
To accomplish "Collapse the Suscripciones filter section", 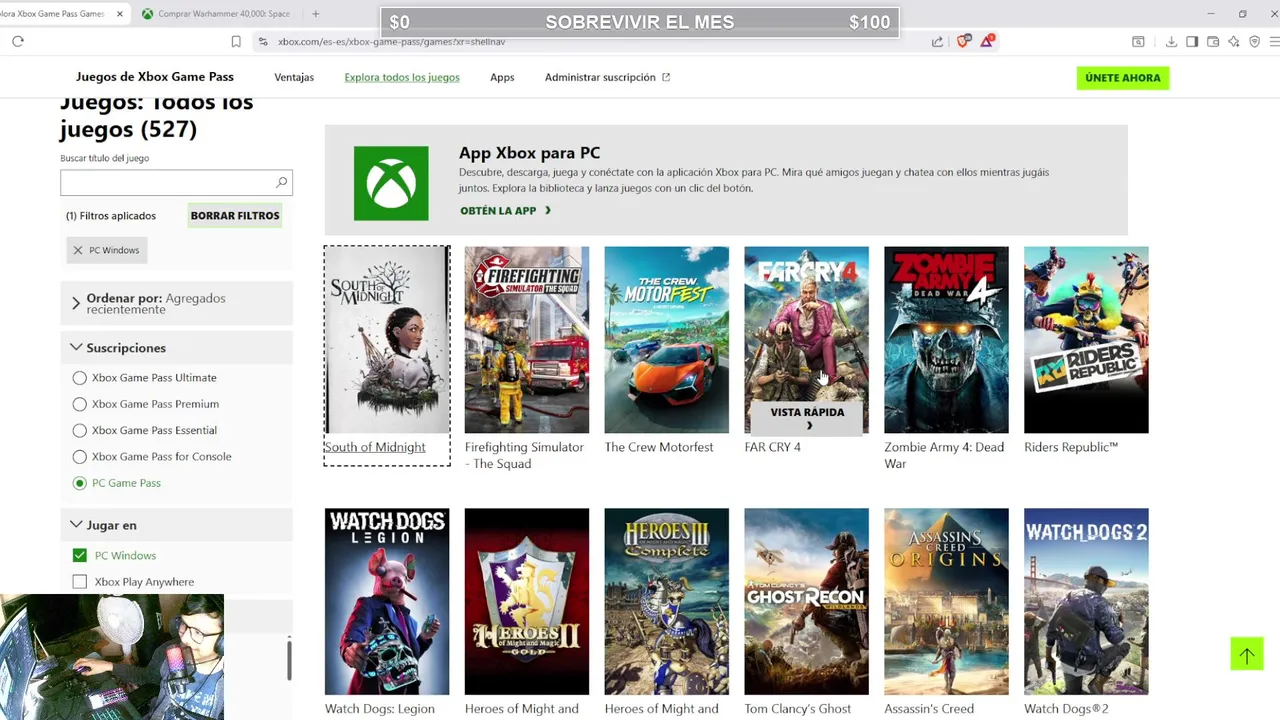I will (x=176, y=348).
